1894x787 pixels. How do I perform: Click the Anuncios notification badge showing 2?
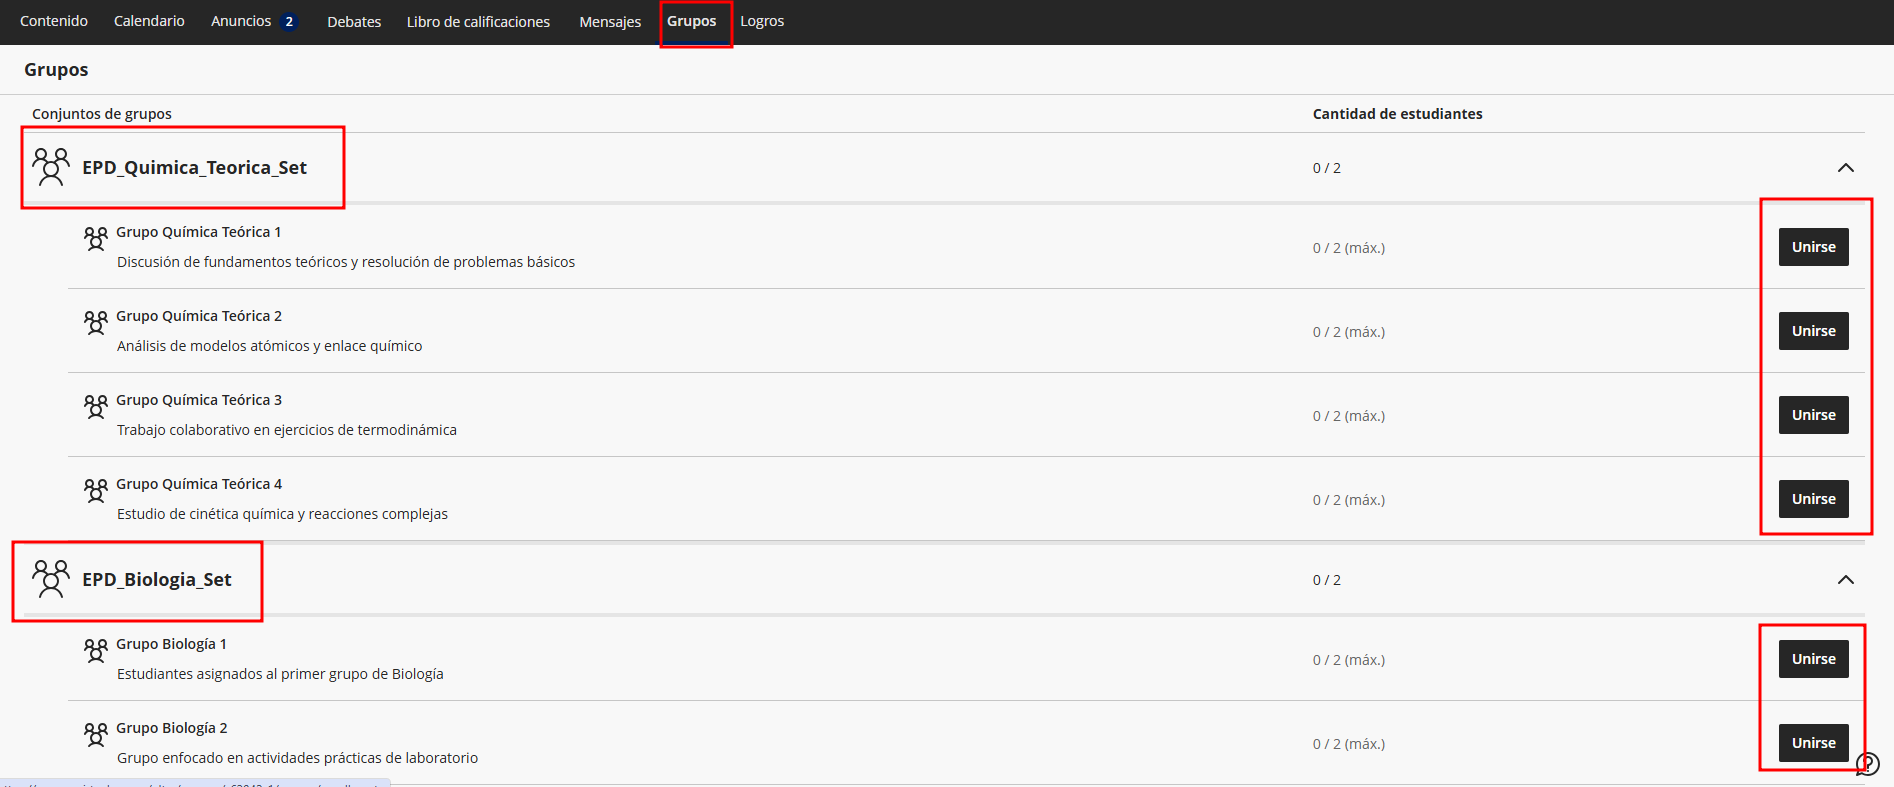289,22
